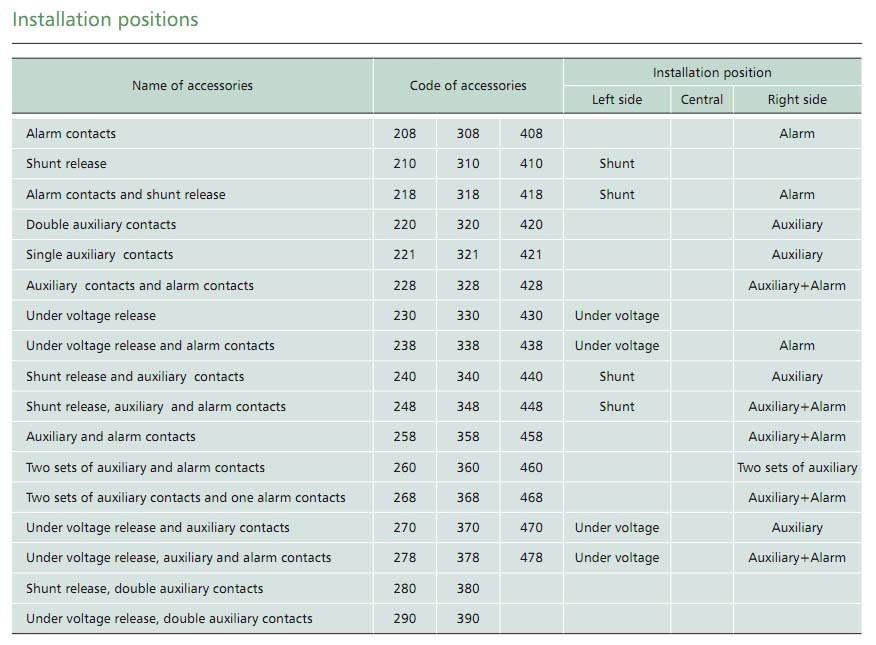Viewport: 876px width, 645px height.
Task: Click the 'Two sets of auxiliary' right-side cell
Action: tap(797, 467)
